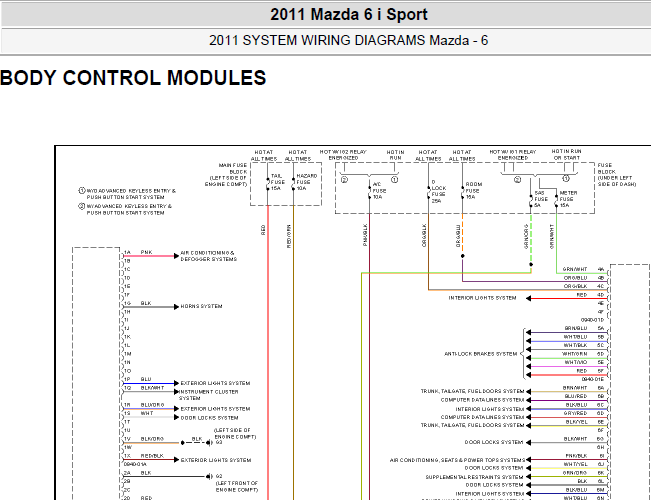Click 'HOT W/ IG1 RELAY ENERGIZED' header
The image size is (651, 500).
click(x=513, y=155)
